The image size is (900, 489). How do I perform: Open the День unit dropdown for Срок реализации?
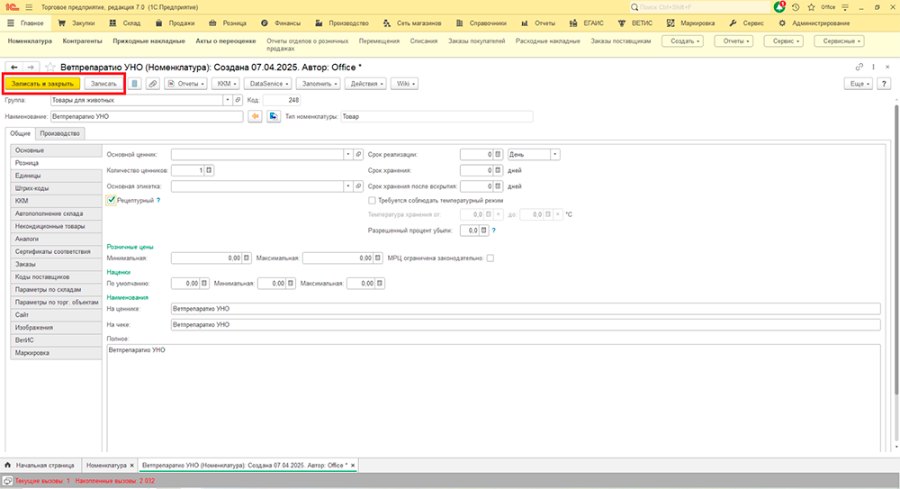(x=555, y=154)
